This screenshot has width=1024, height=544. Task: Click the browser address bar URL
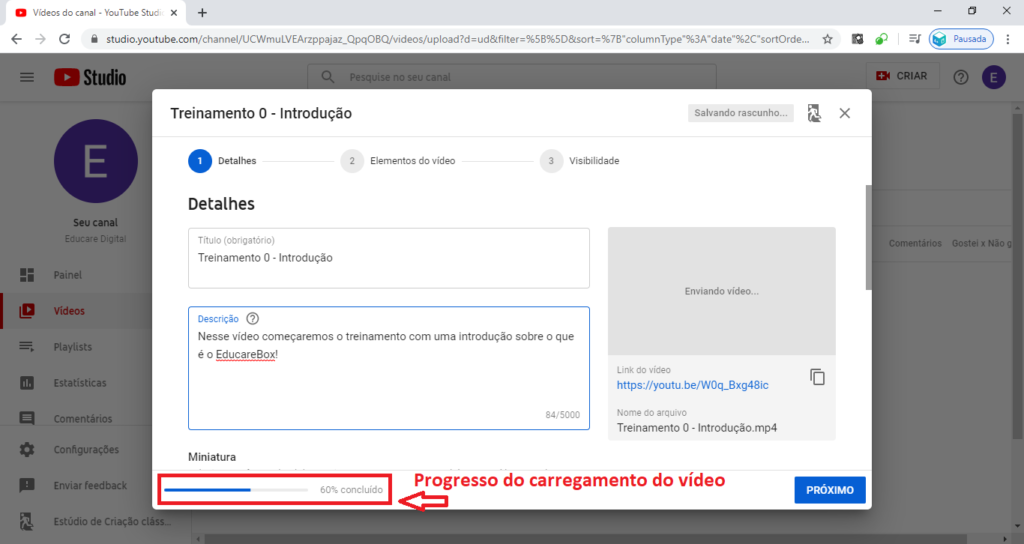457,39
